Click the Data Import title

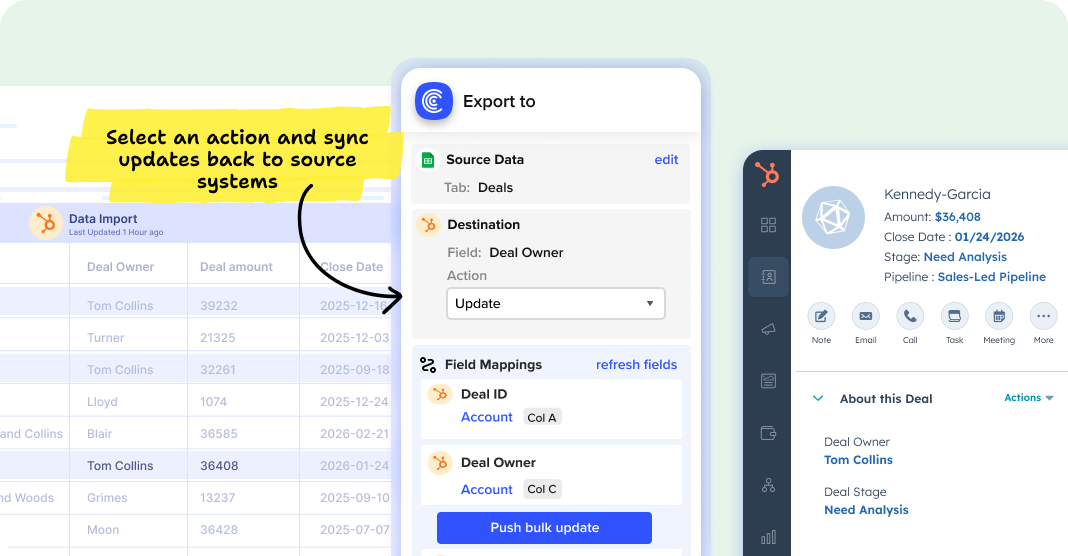103,219
